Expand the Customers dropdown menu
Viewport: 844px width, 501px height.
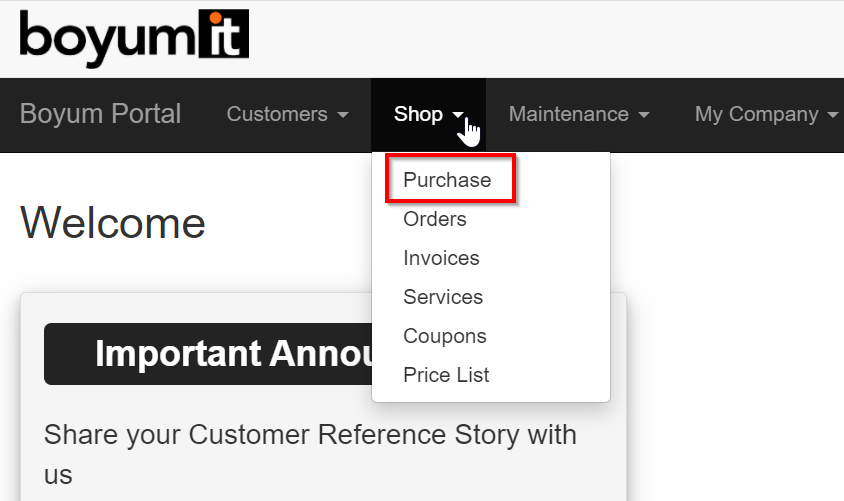click(x=287, y=114)
